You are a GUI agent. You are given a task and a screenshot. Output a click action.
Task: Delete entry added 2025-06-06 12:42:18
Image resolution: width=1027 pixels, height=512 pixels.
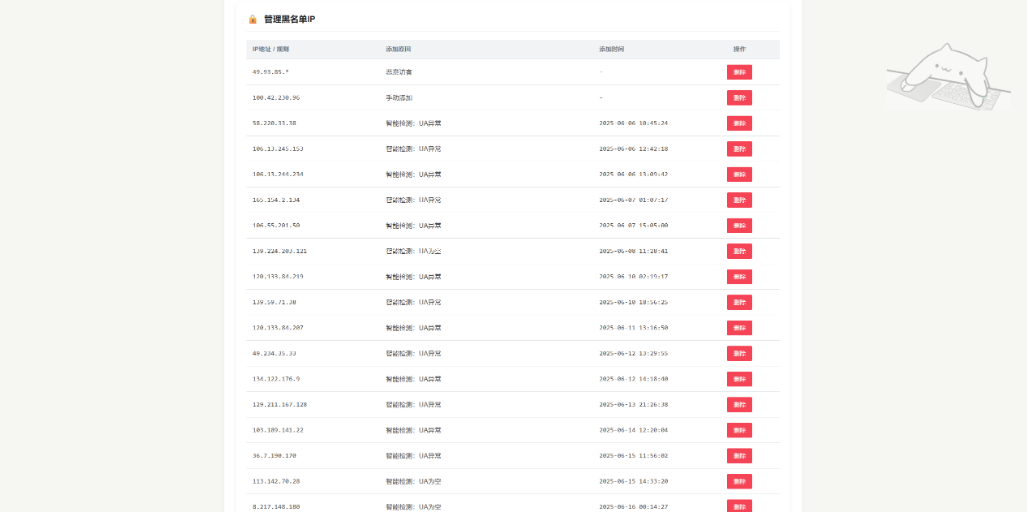tap(739, 149)
